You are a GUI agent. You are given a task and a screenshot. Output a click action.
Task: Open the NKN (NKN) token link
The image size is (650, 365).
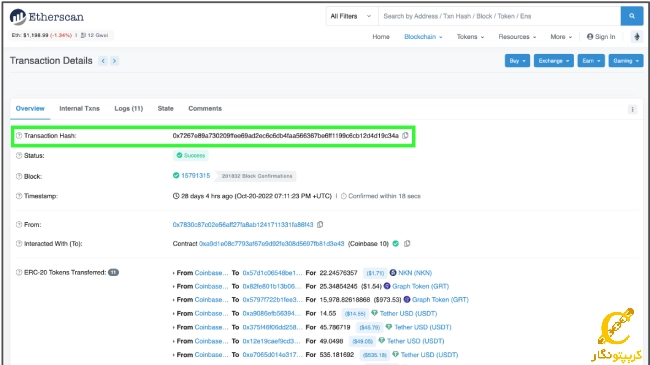coord(415,273)
